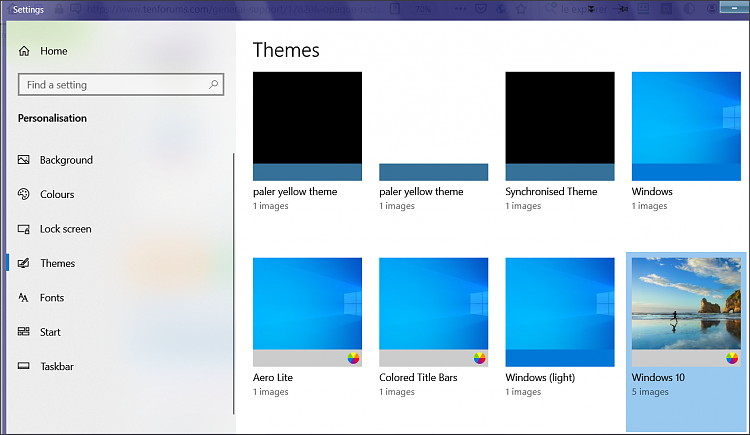Click the Colored Title Bars label
This screenshot has height=435, width=750.
418,378
